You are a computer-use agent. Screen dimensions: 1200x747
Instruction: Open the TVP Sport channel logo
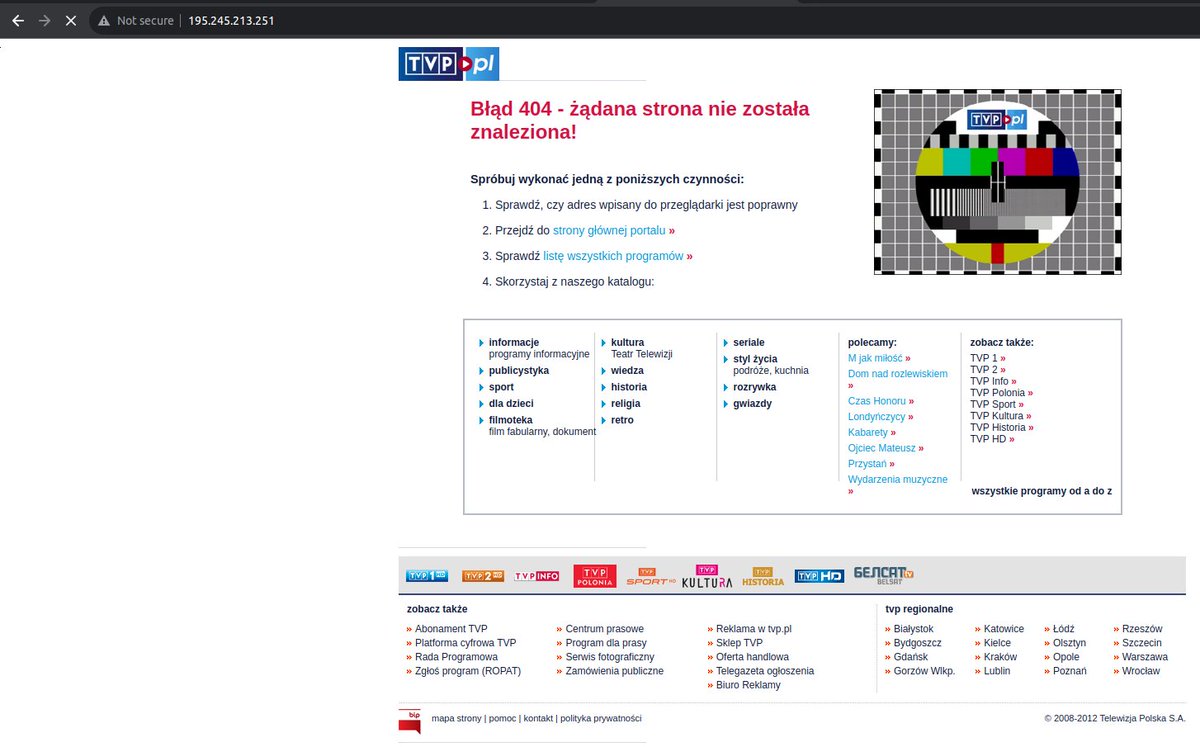coord(651,577)
